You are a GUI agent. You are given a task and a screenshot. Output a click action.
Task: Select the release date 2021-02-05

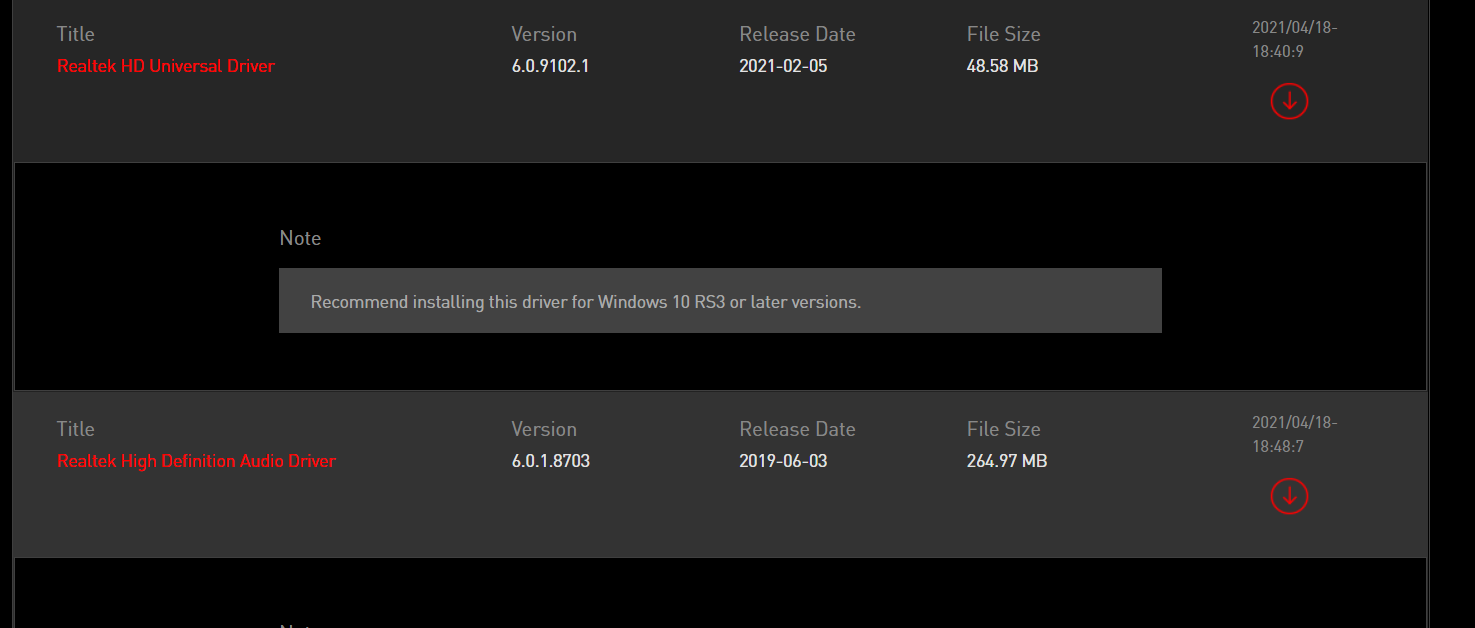(x=783, y=66)
